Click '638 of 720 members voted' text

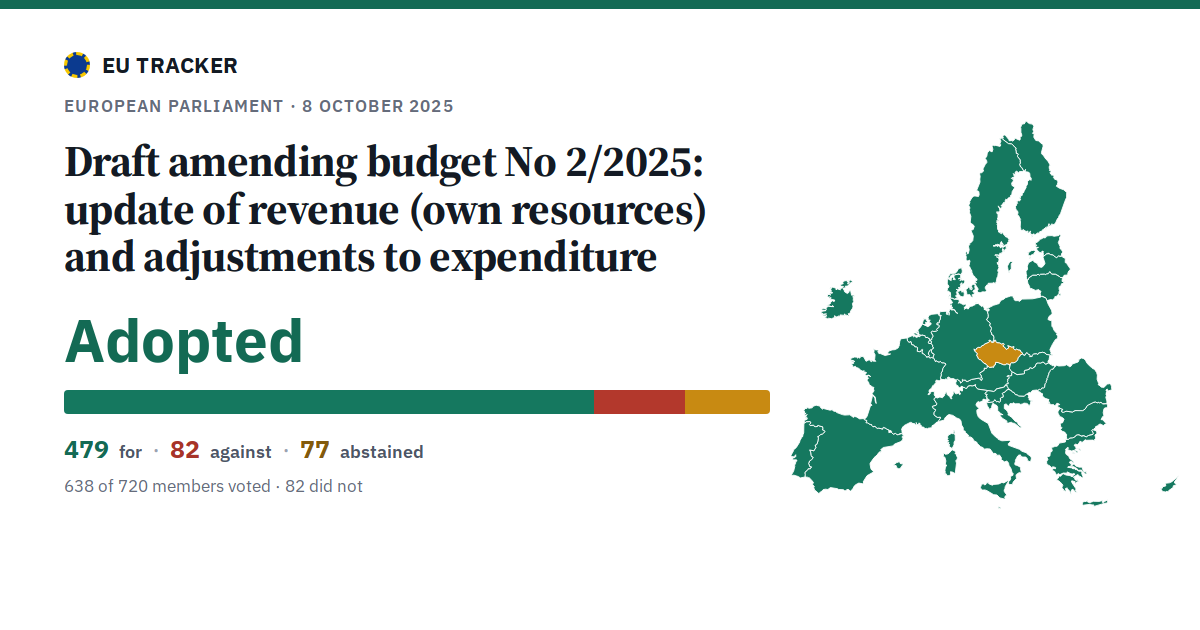(x=167, y=486)
